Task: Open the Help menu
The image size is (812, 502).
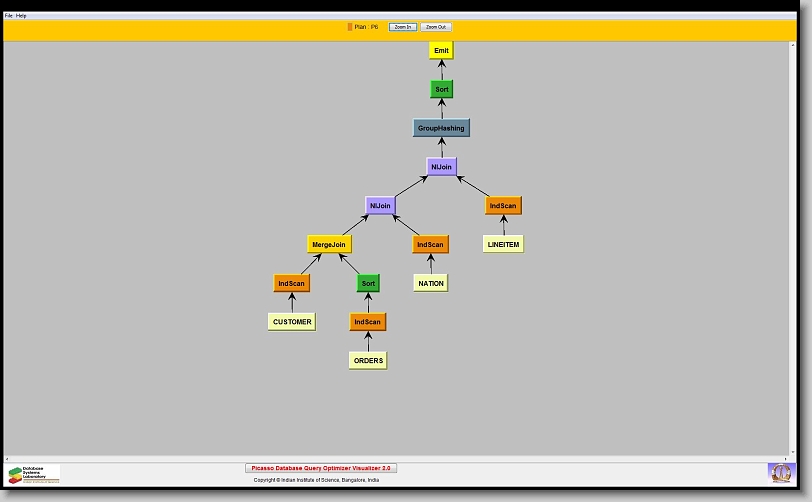Action: 22,16
